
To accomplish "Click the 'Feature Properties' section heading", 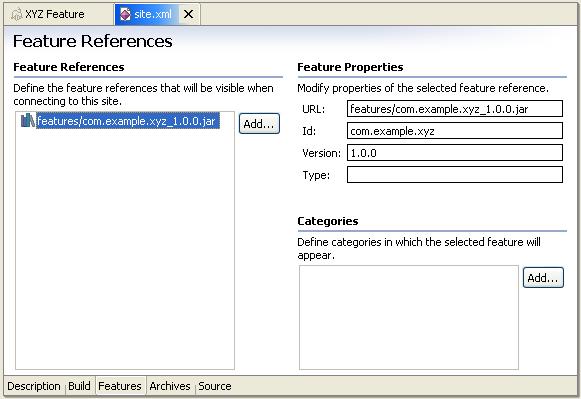I will coord(350,67).
